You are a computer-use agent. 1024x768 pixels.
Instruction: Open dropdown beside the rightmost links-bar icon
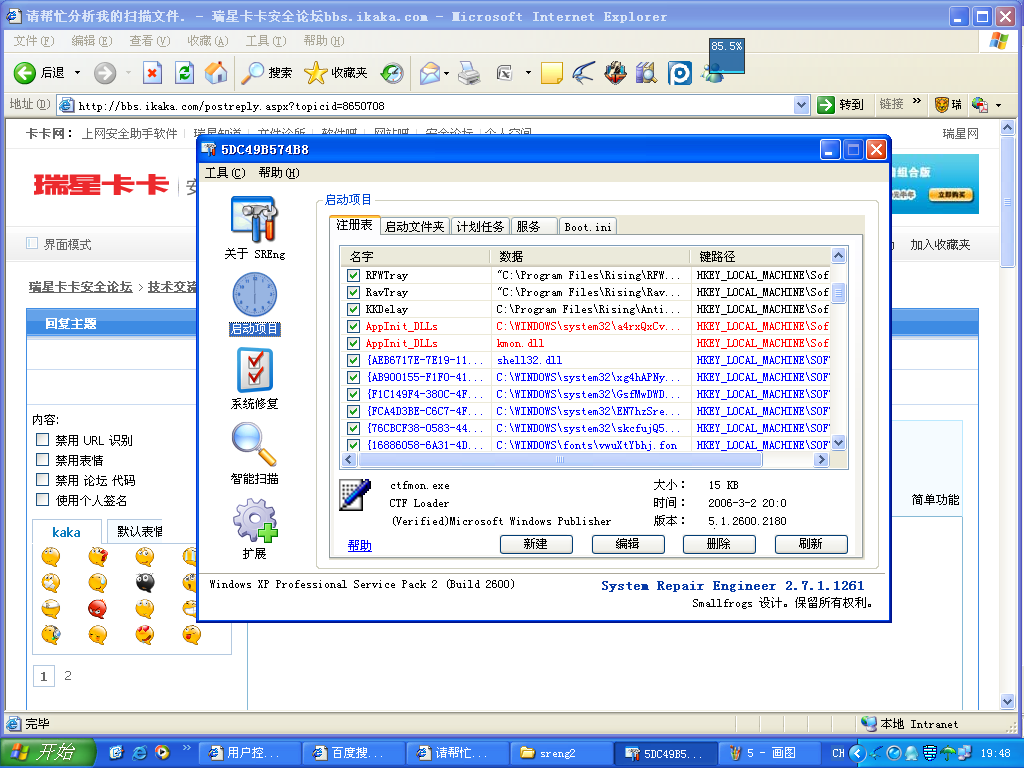point(999,104)
